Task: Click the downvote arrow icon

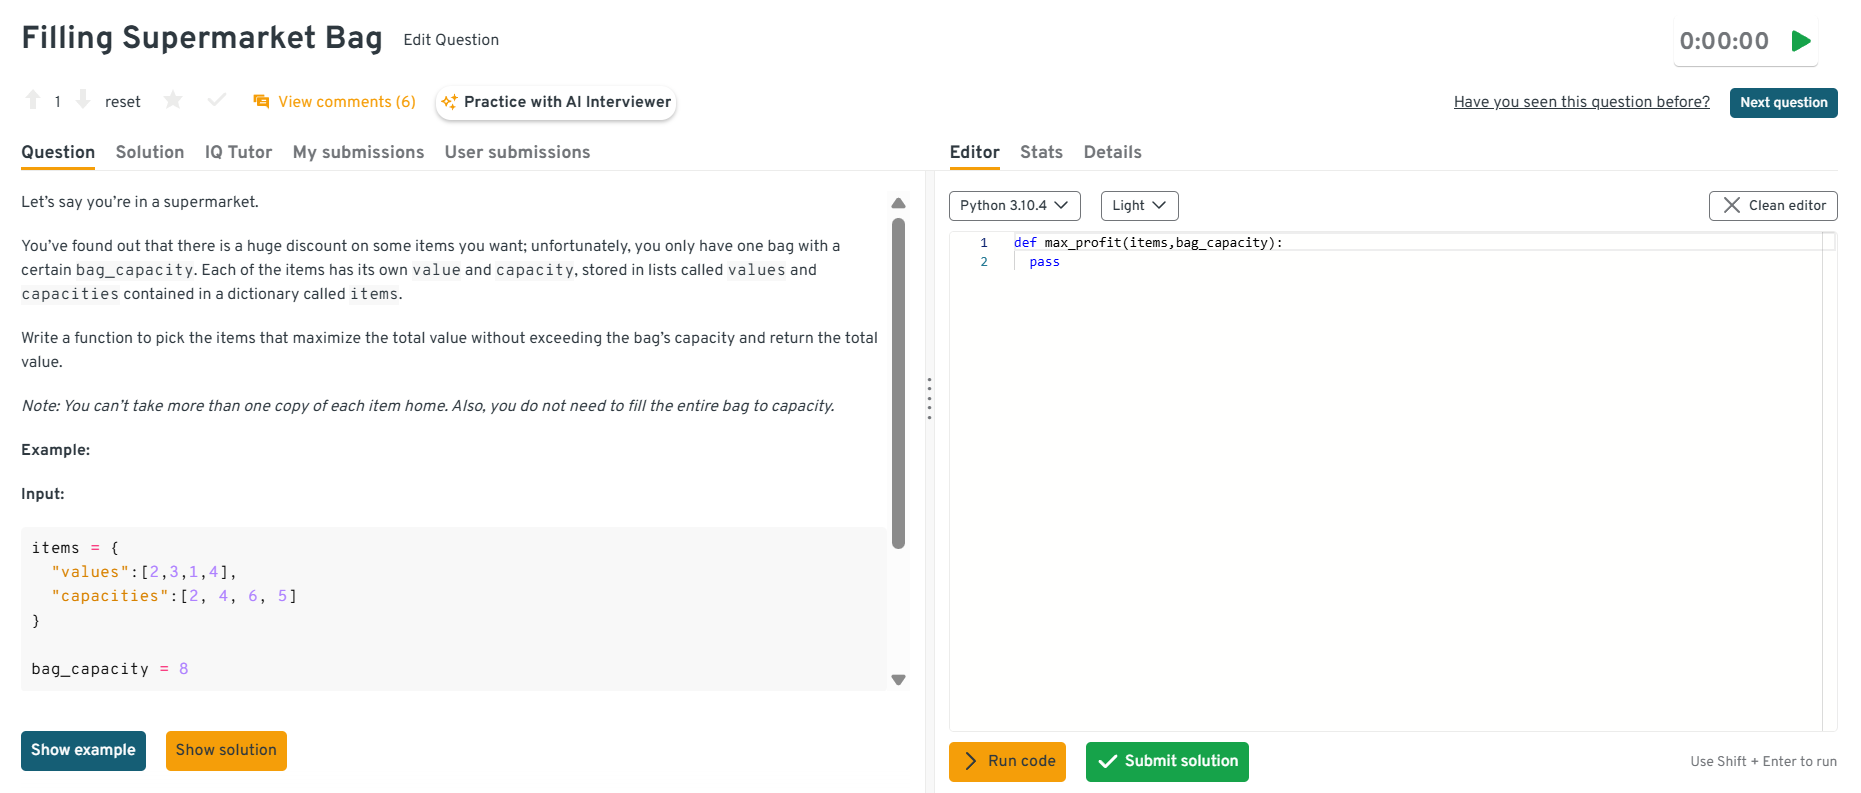Action: tap(83, 100)
